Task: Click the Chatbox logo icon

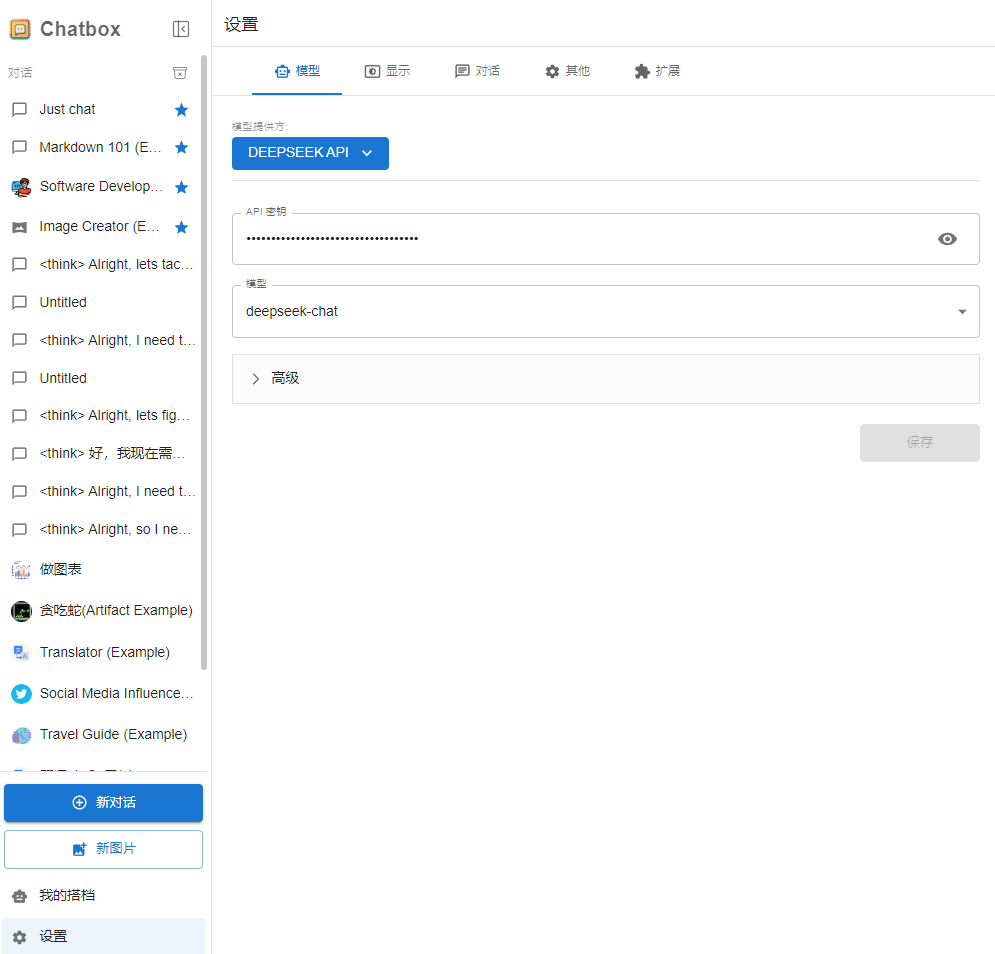Action: coord(20,29)
